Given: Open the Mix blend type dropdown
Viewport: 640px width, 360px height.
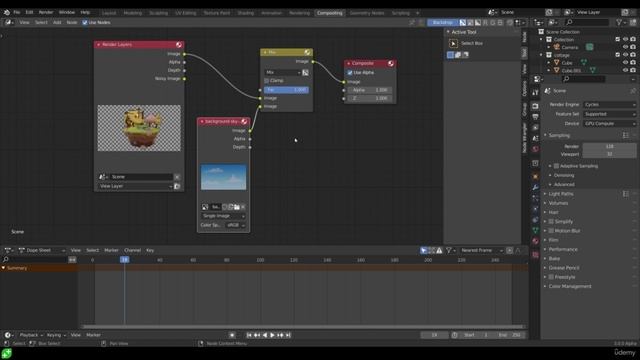Looking at the screenshot, I should click(x=283, y=72).
